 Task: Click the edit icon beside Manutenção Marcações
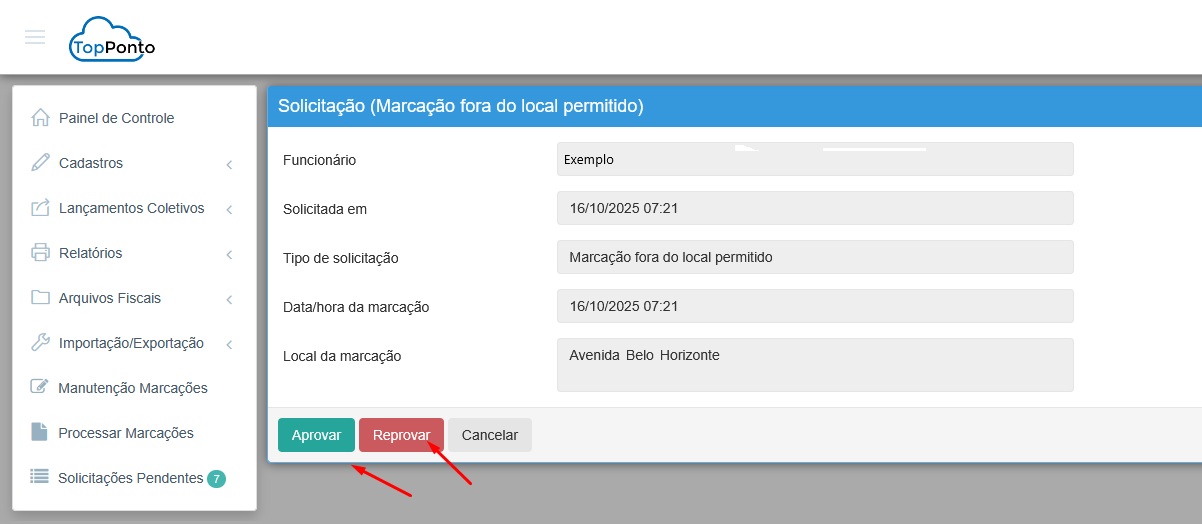[40, 388]
